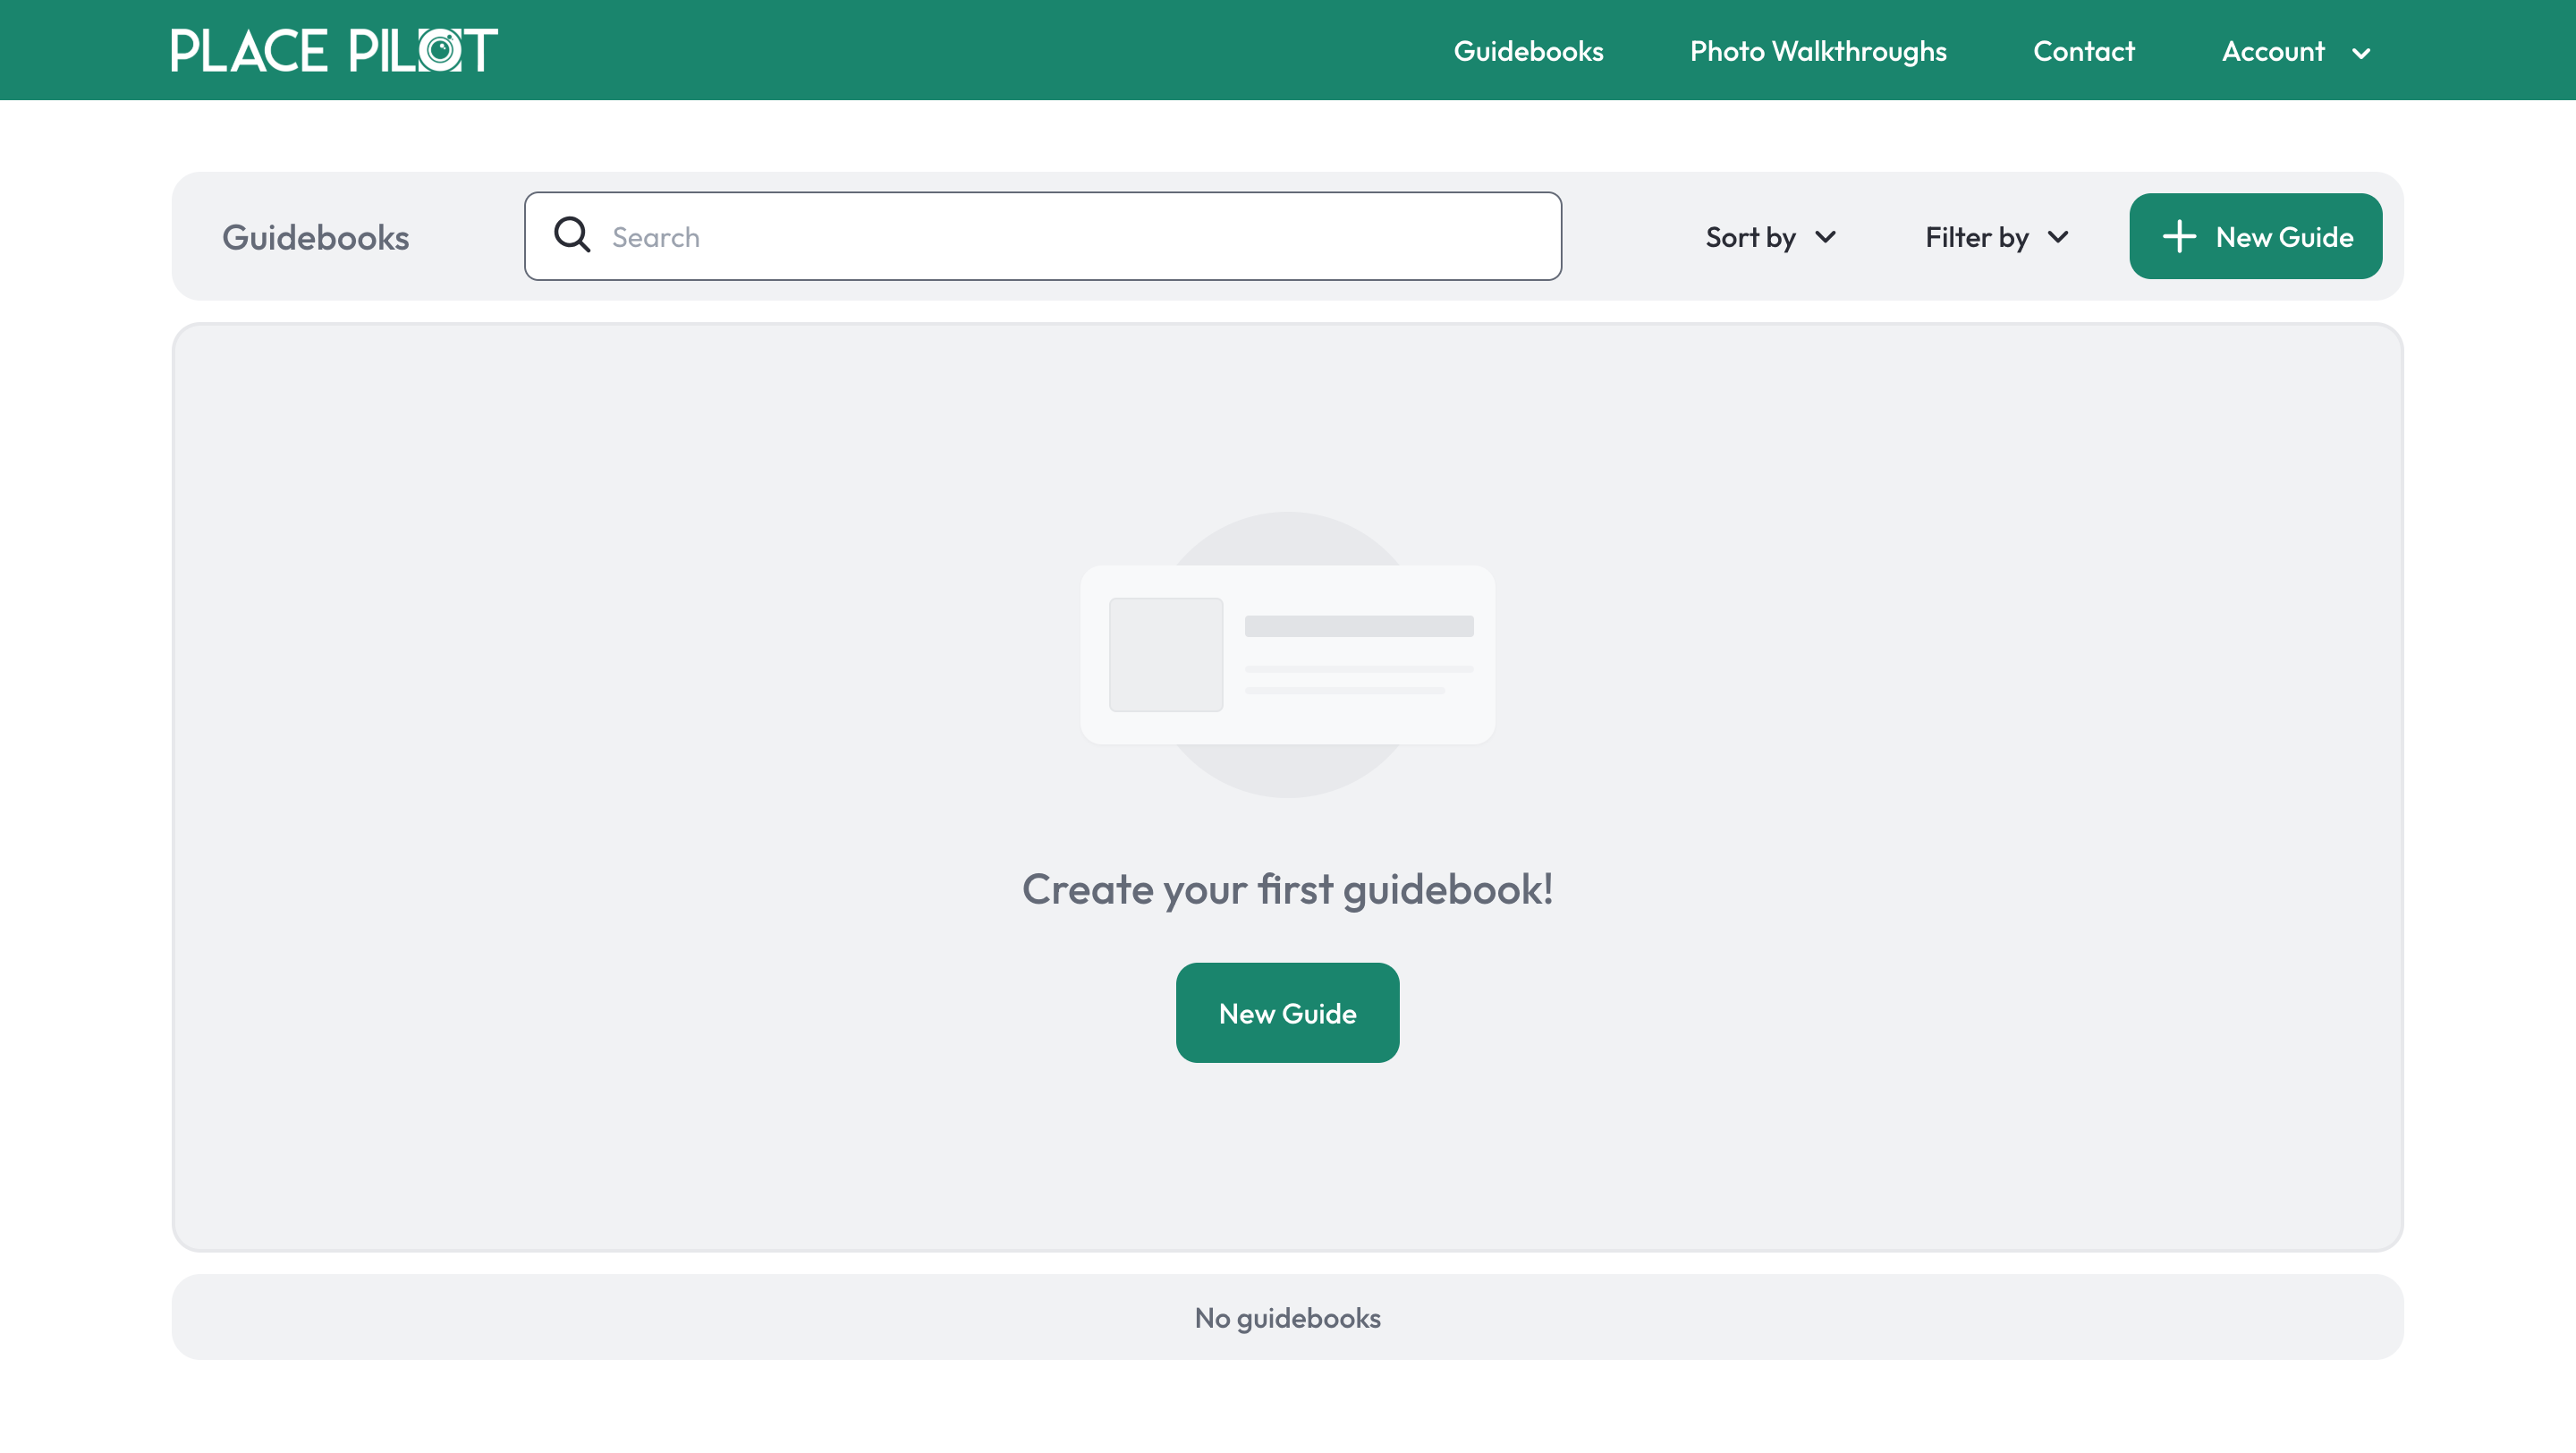Image resolution: width=2576 pixels, height=1453 pixels.
Task: Click the 'No guidebooks' footer bar
Action: click(x=1287, y=1317)
